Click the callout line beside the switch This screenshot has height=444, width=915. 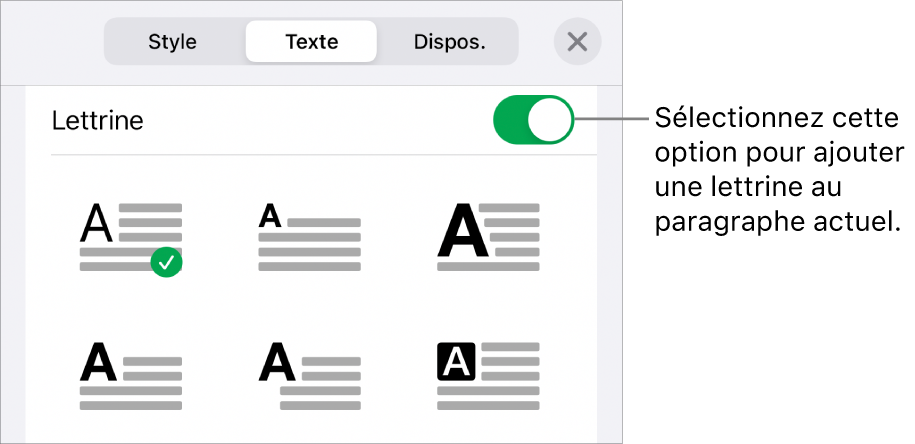[615, 121]
